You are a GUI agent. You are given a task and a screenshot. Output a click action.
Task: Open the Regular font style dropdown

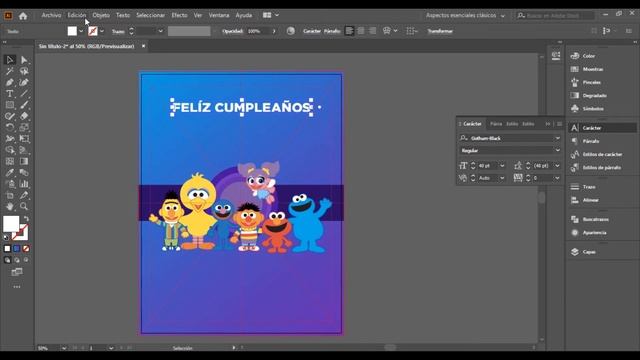click(x=558, y=151)
